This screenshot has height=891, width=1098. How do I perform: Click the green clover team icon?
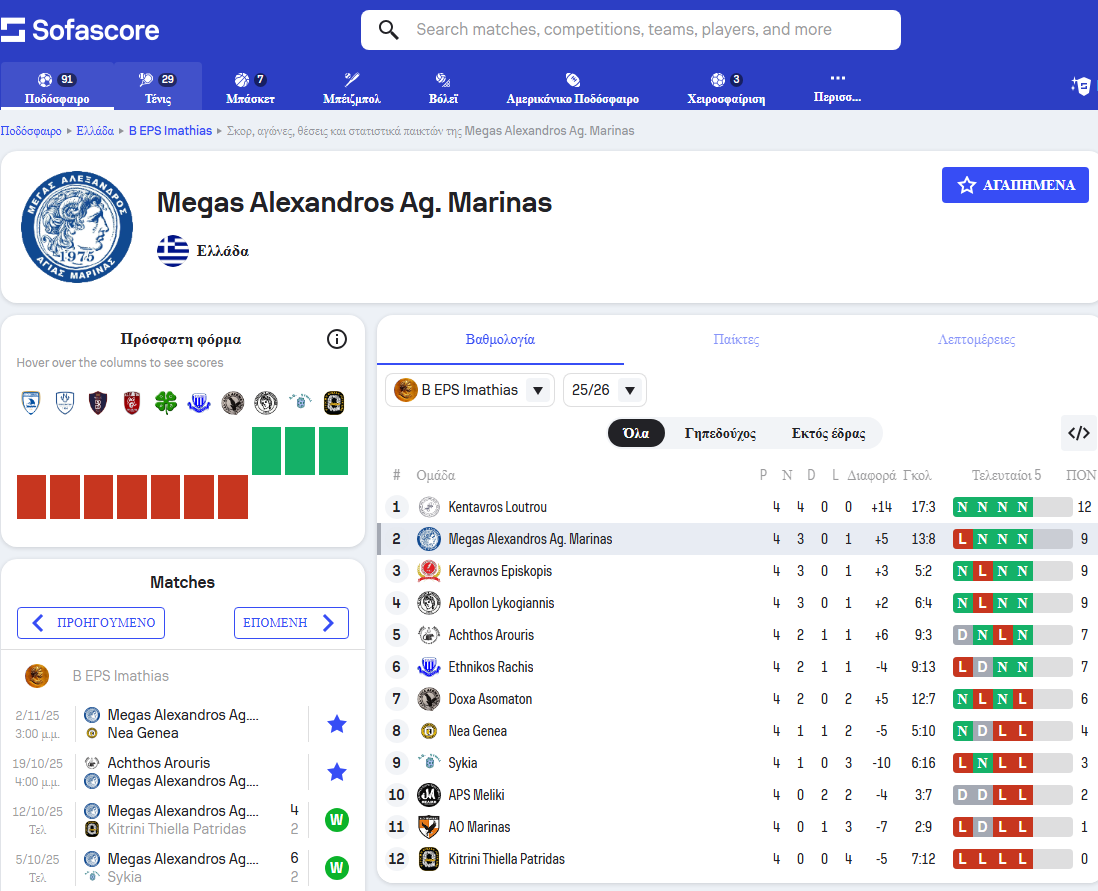166,403
